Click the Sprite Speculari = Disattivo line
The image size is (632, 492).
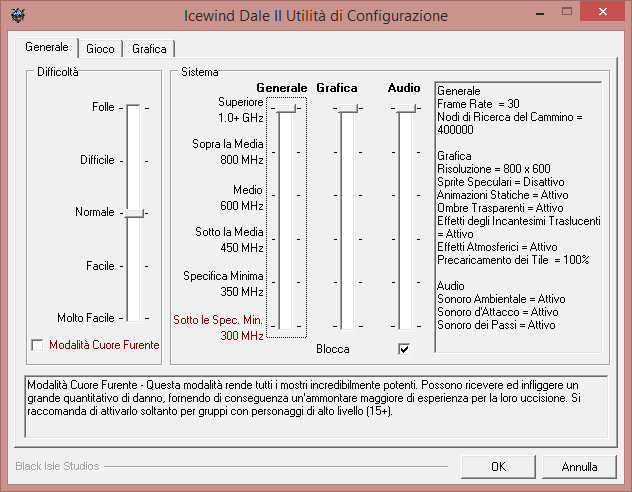[501, 182]
